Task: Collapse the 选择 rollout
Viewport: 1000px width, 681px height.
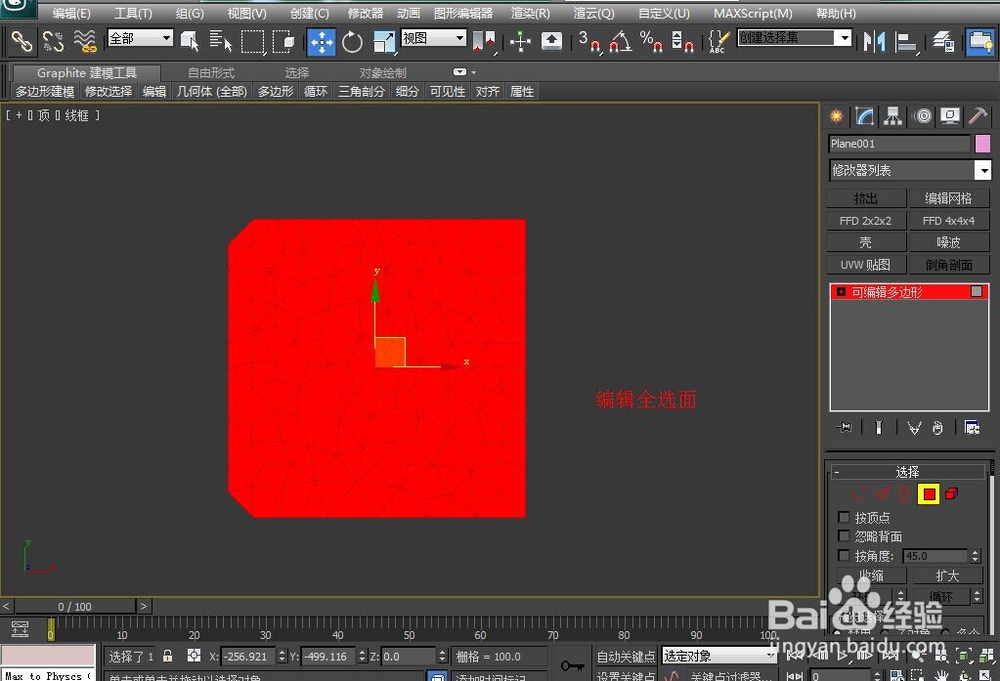Action: [x=907, y=472]
